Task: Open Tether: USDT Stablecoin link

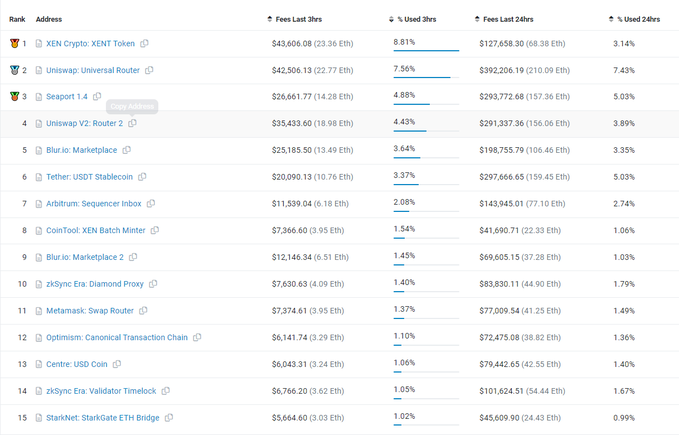Action: coord(90,177)
